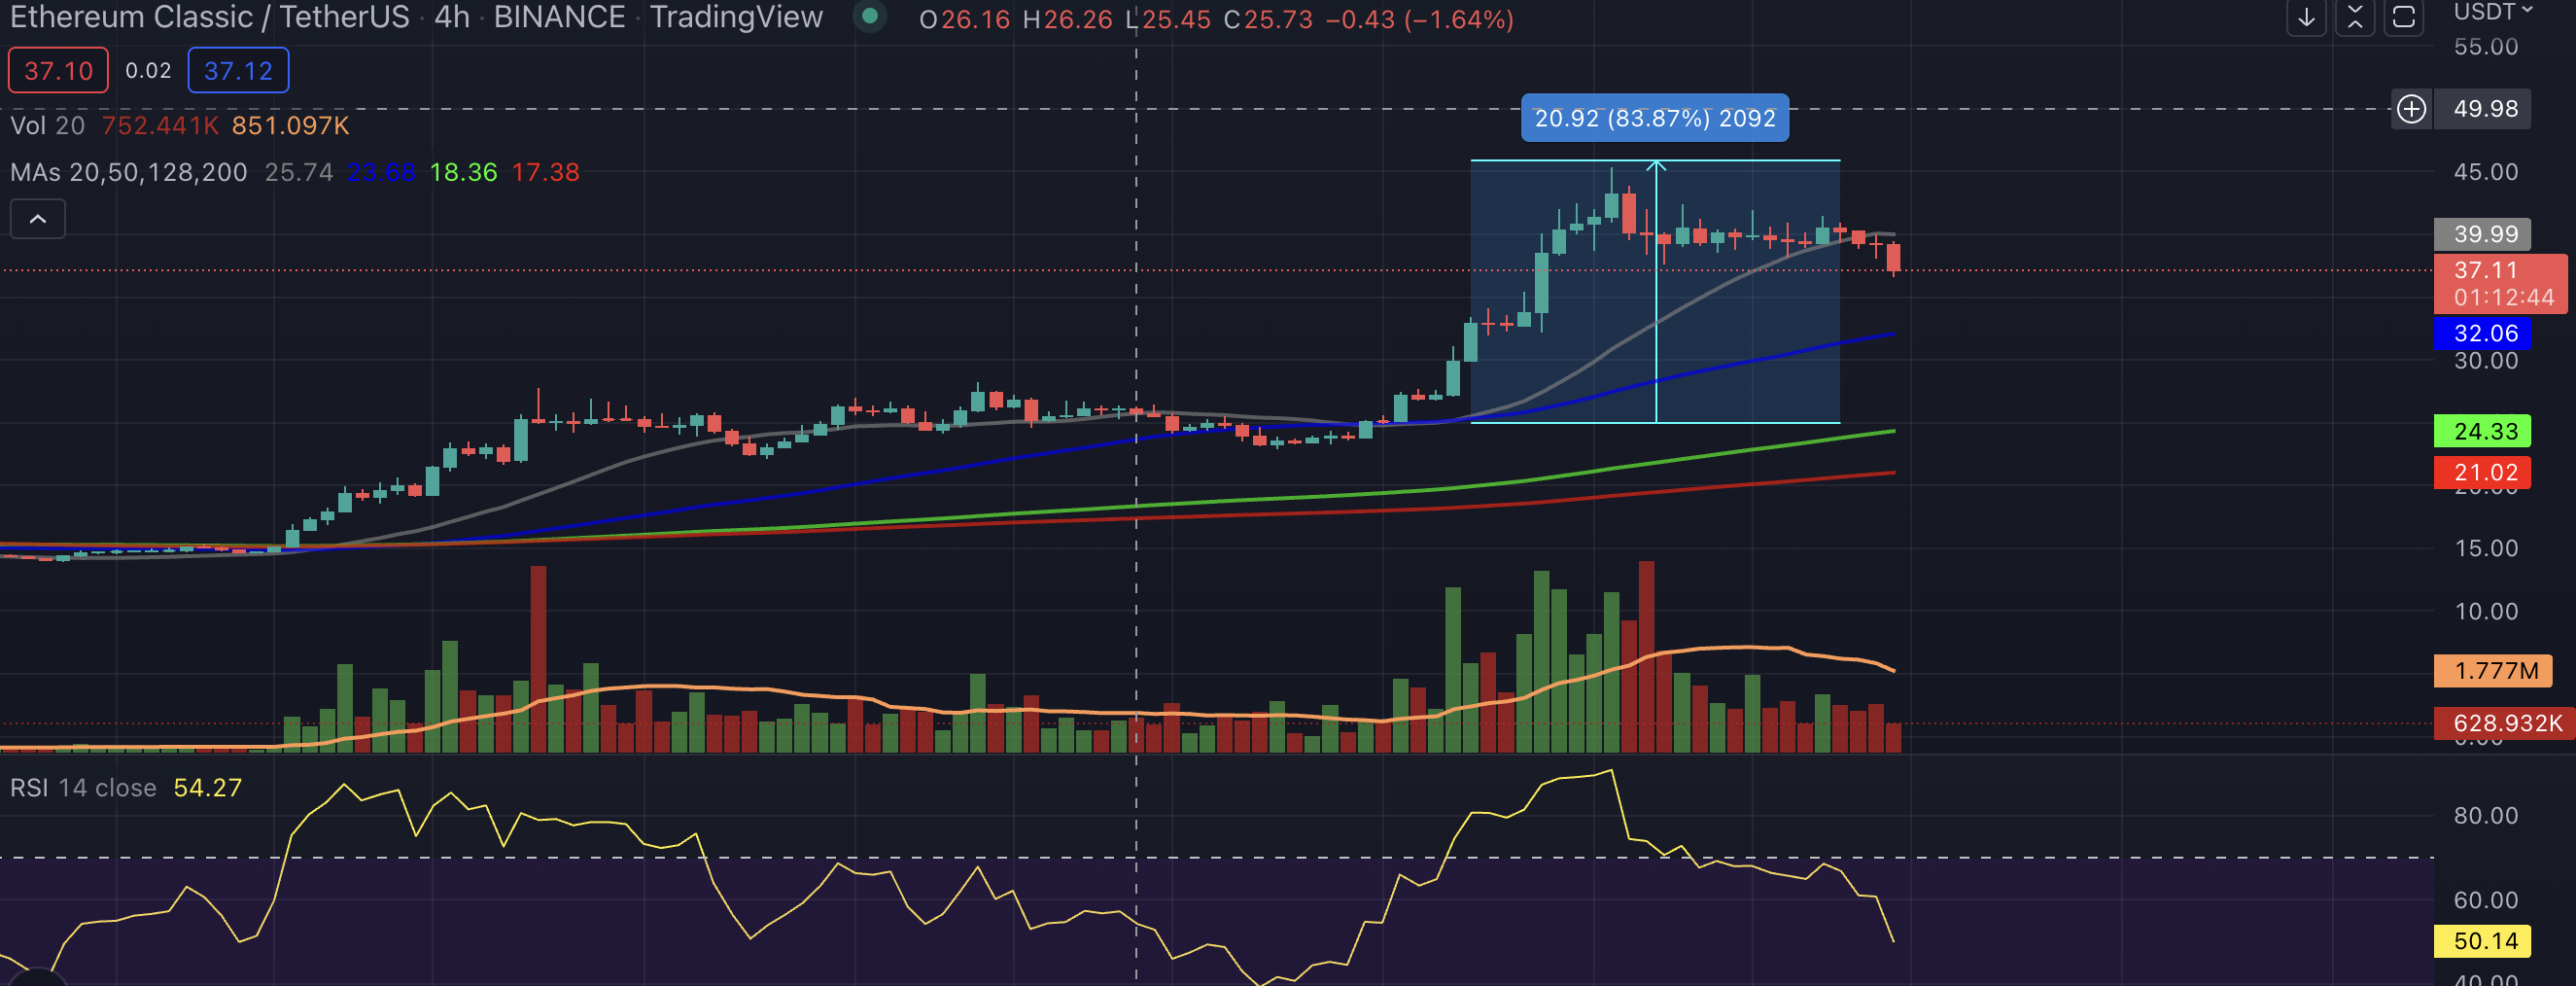Click the red 21.02 moving average price tag
Viewport: 2576px width, 986px height.
(x=2482, y=472)
